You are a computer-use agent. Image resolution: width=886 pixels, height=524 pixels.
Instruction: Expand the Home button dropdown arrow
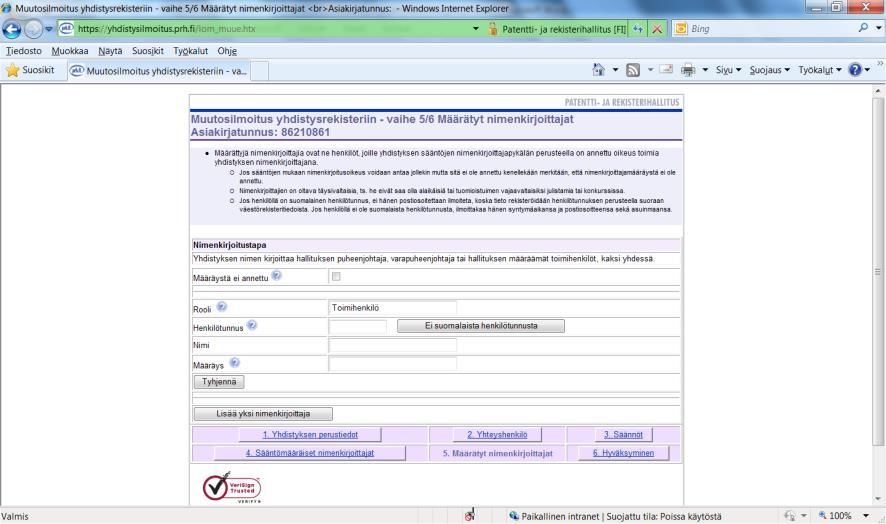coord(615,70)
